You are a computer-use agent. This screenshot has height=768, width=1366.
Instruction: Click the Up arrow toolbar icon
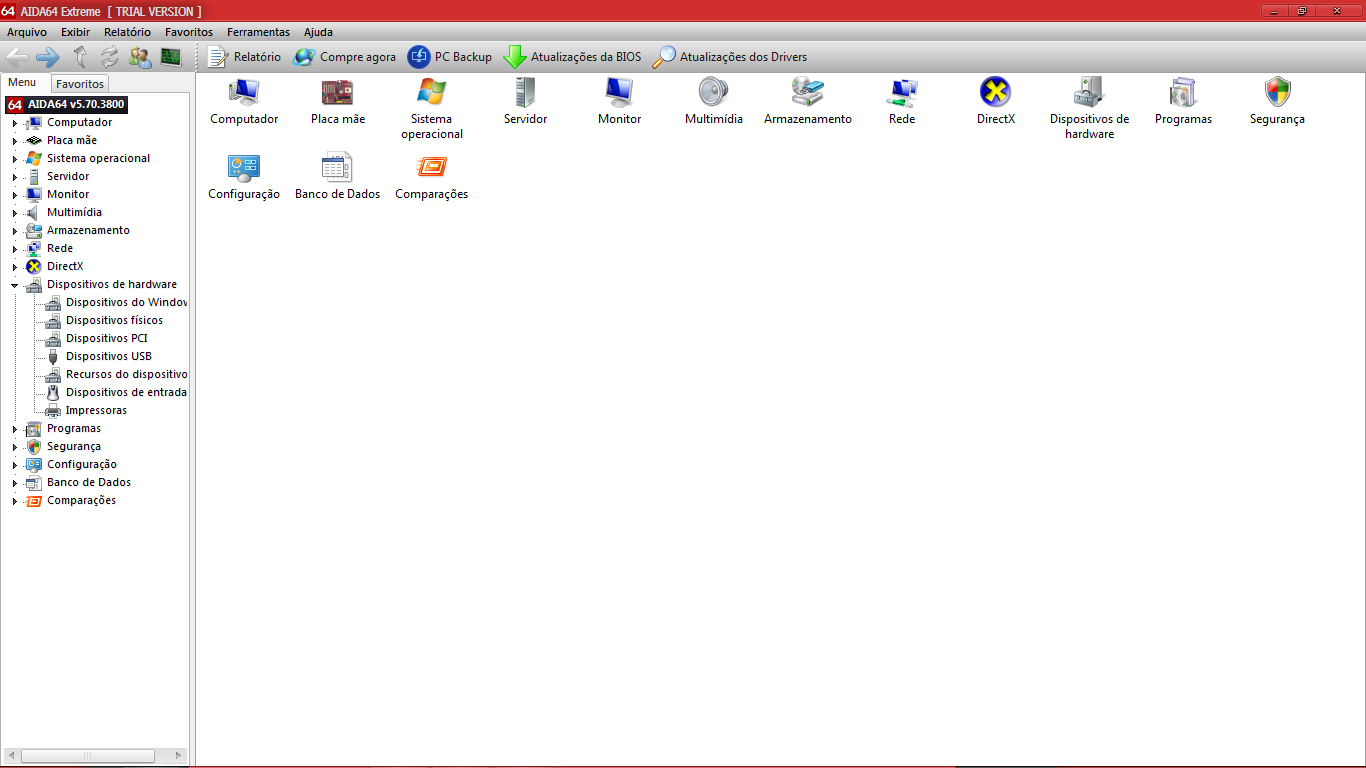(x=80, y=57)
